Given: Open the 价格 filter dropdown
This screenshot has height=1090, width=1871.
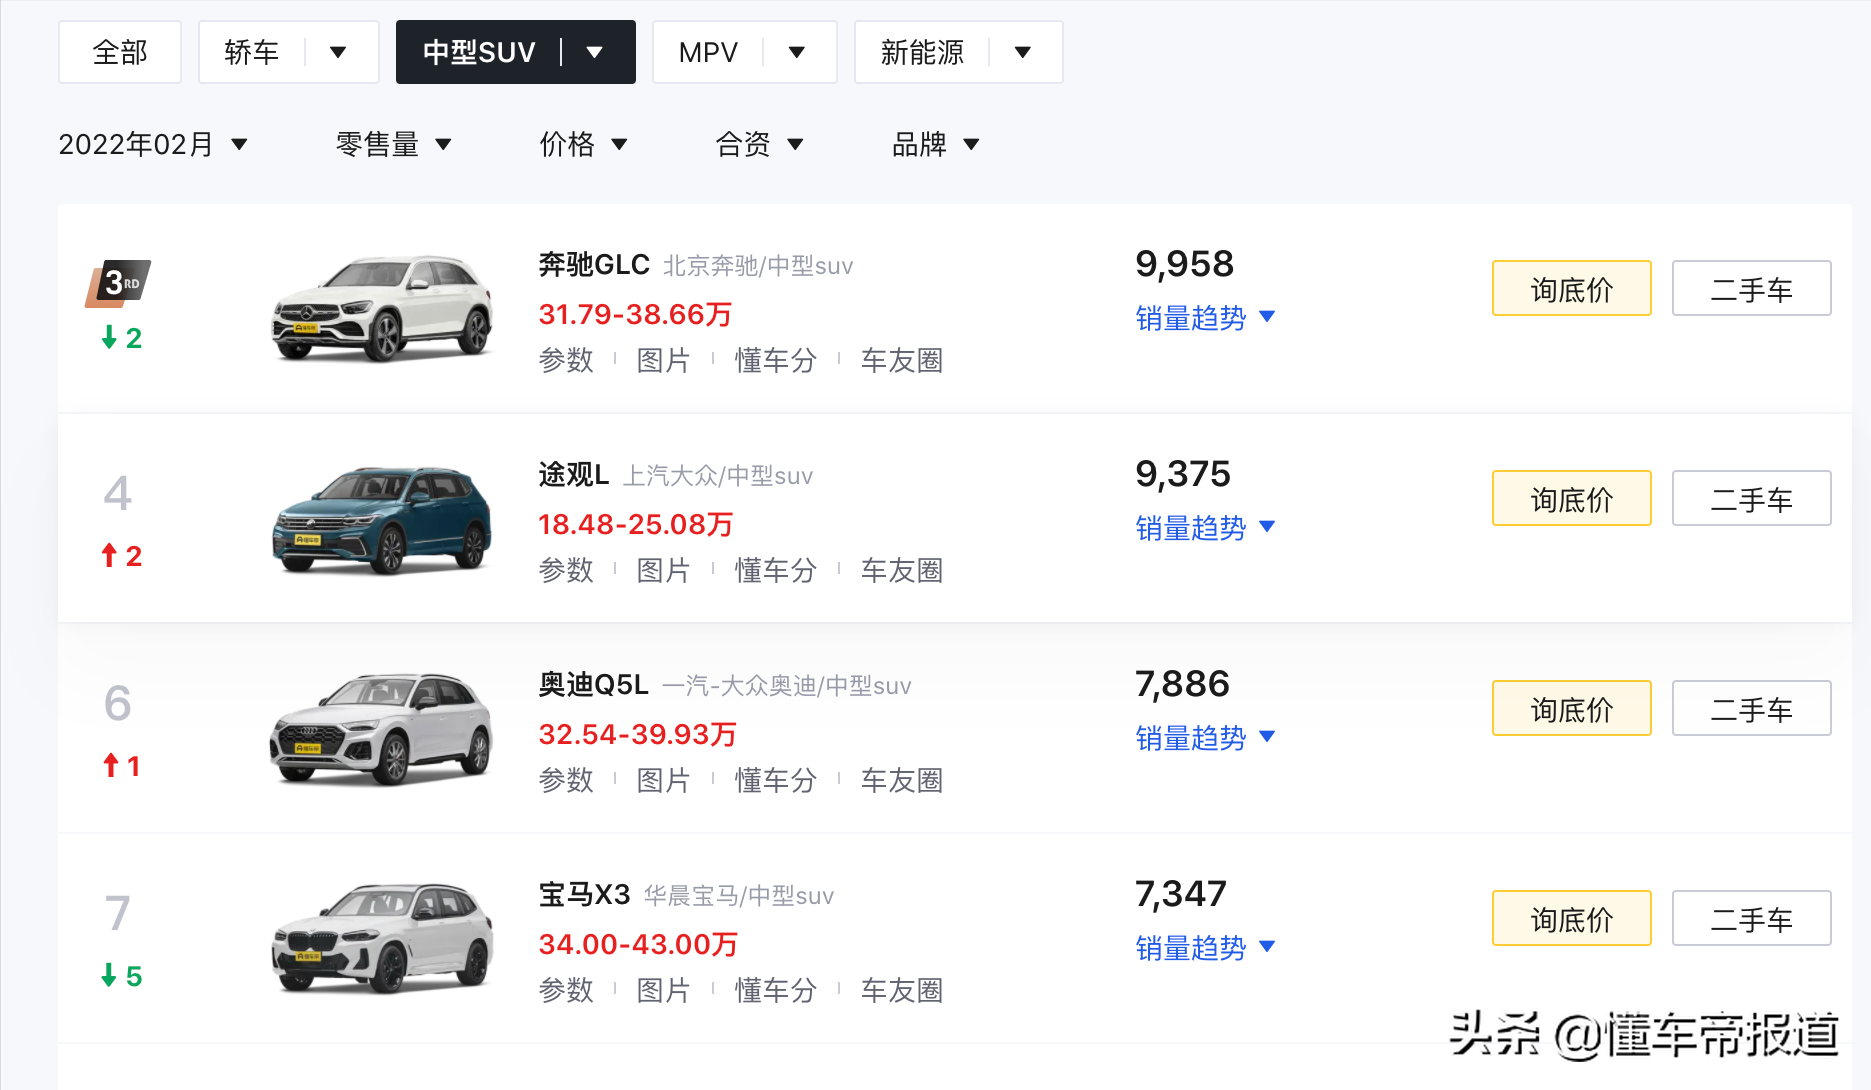Looking at the screenshot, I should click(x=584, y=145).
